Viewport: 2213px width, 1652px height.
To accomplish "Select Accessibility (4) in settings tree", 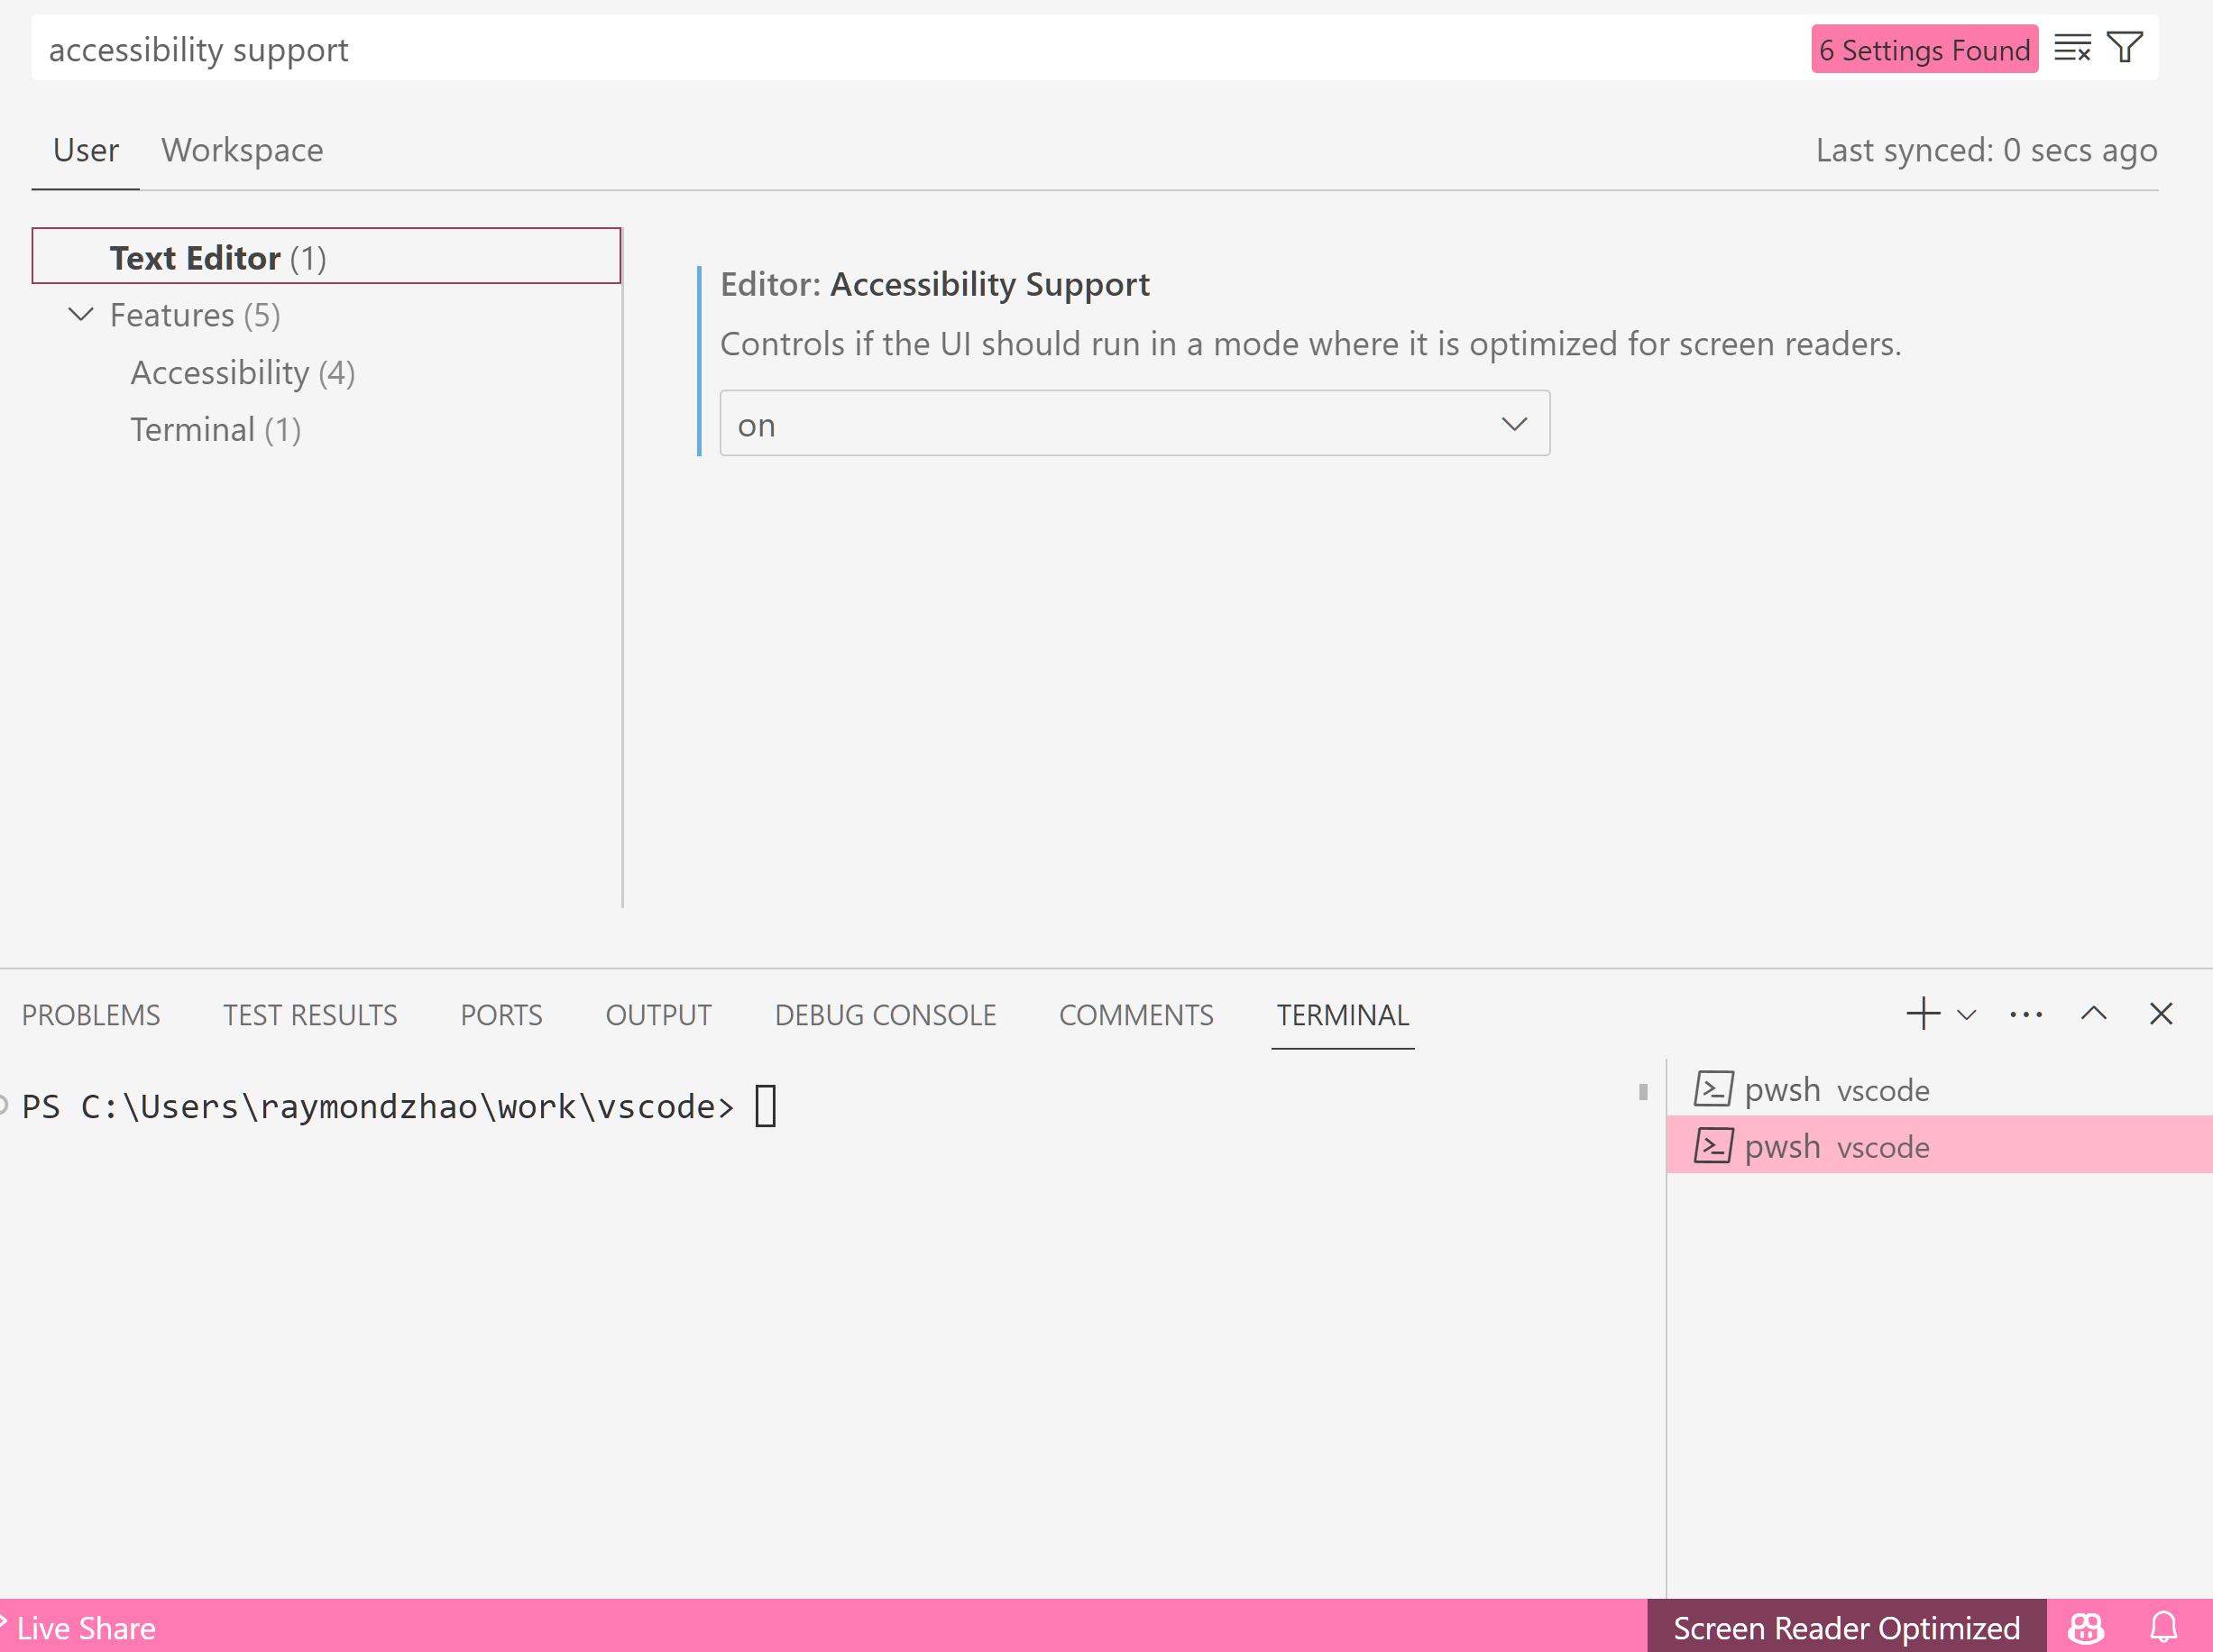I will click(x=243, y=373).
